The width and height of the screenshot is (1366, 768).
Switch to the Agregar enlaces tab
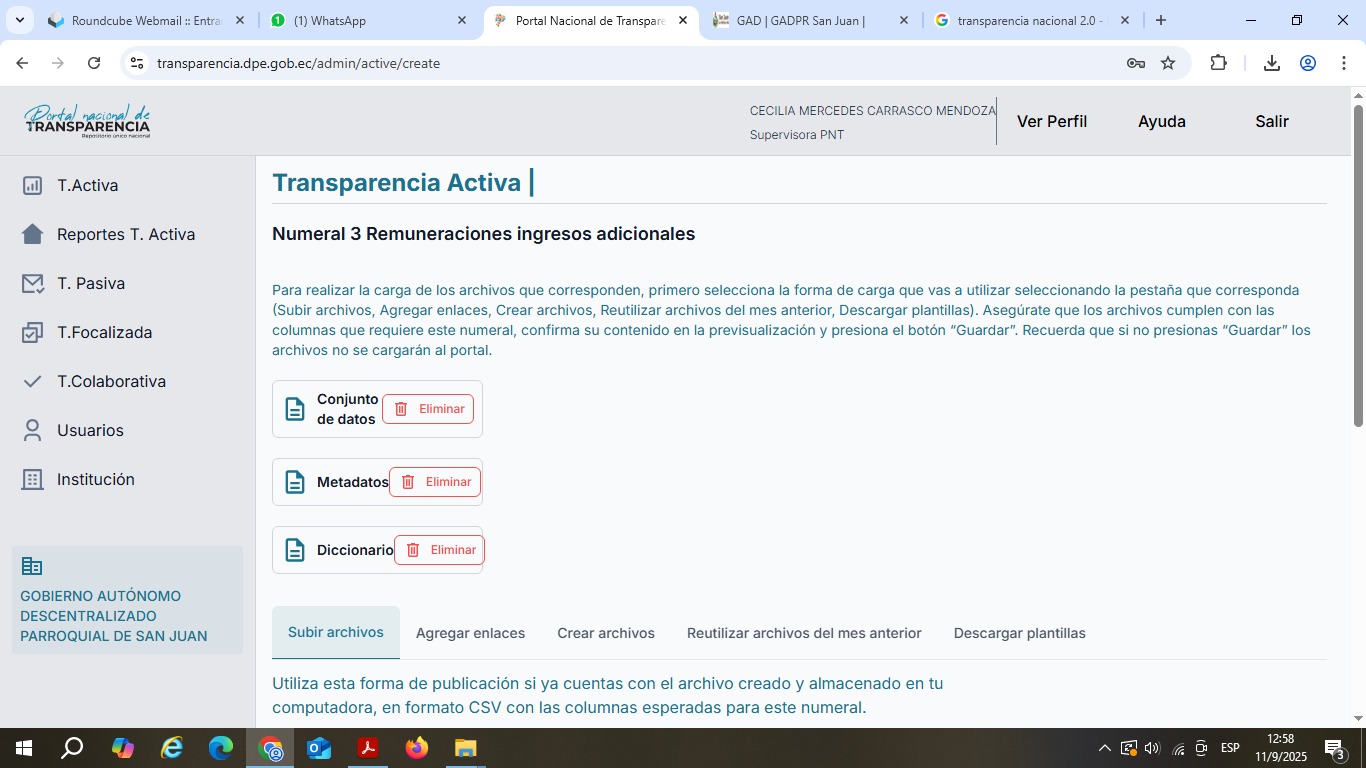coord(470,633)
